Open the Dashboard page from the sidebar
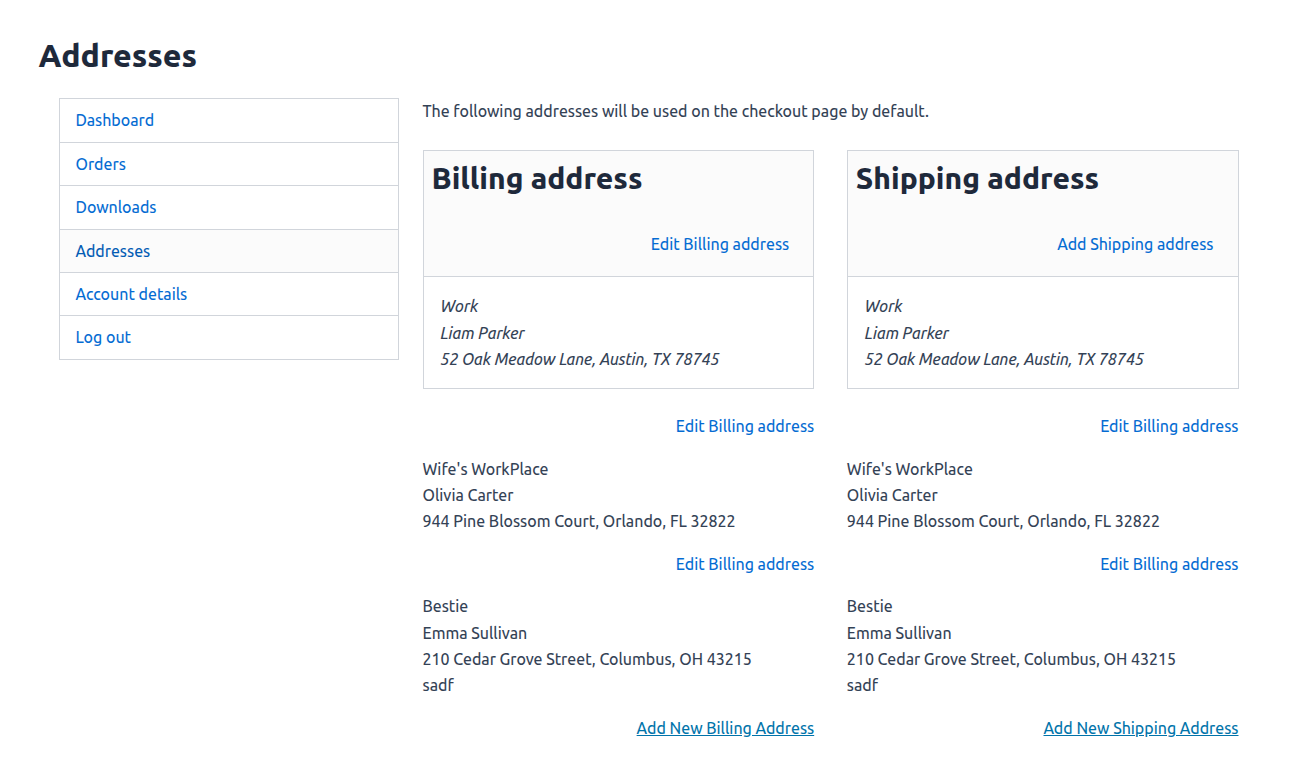Image resolution: width=1292 pixels, height=778 pixels. pyautogui.click(x=114, y=120)
